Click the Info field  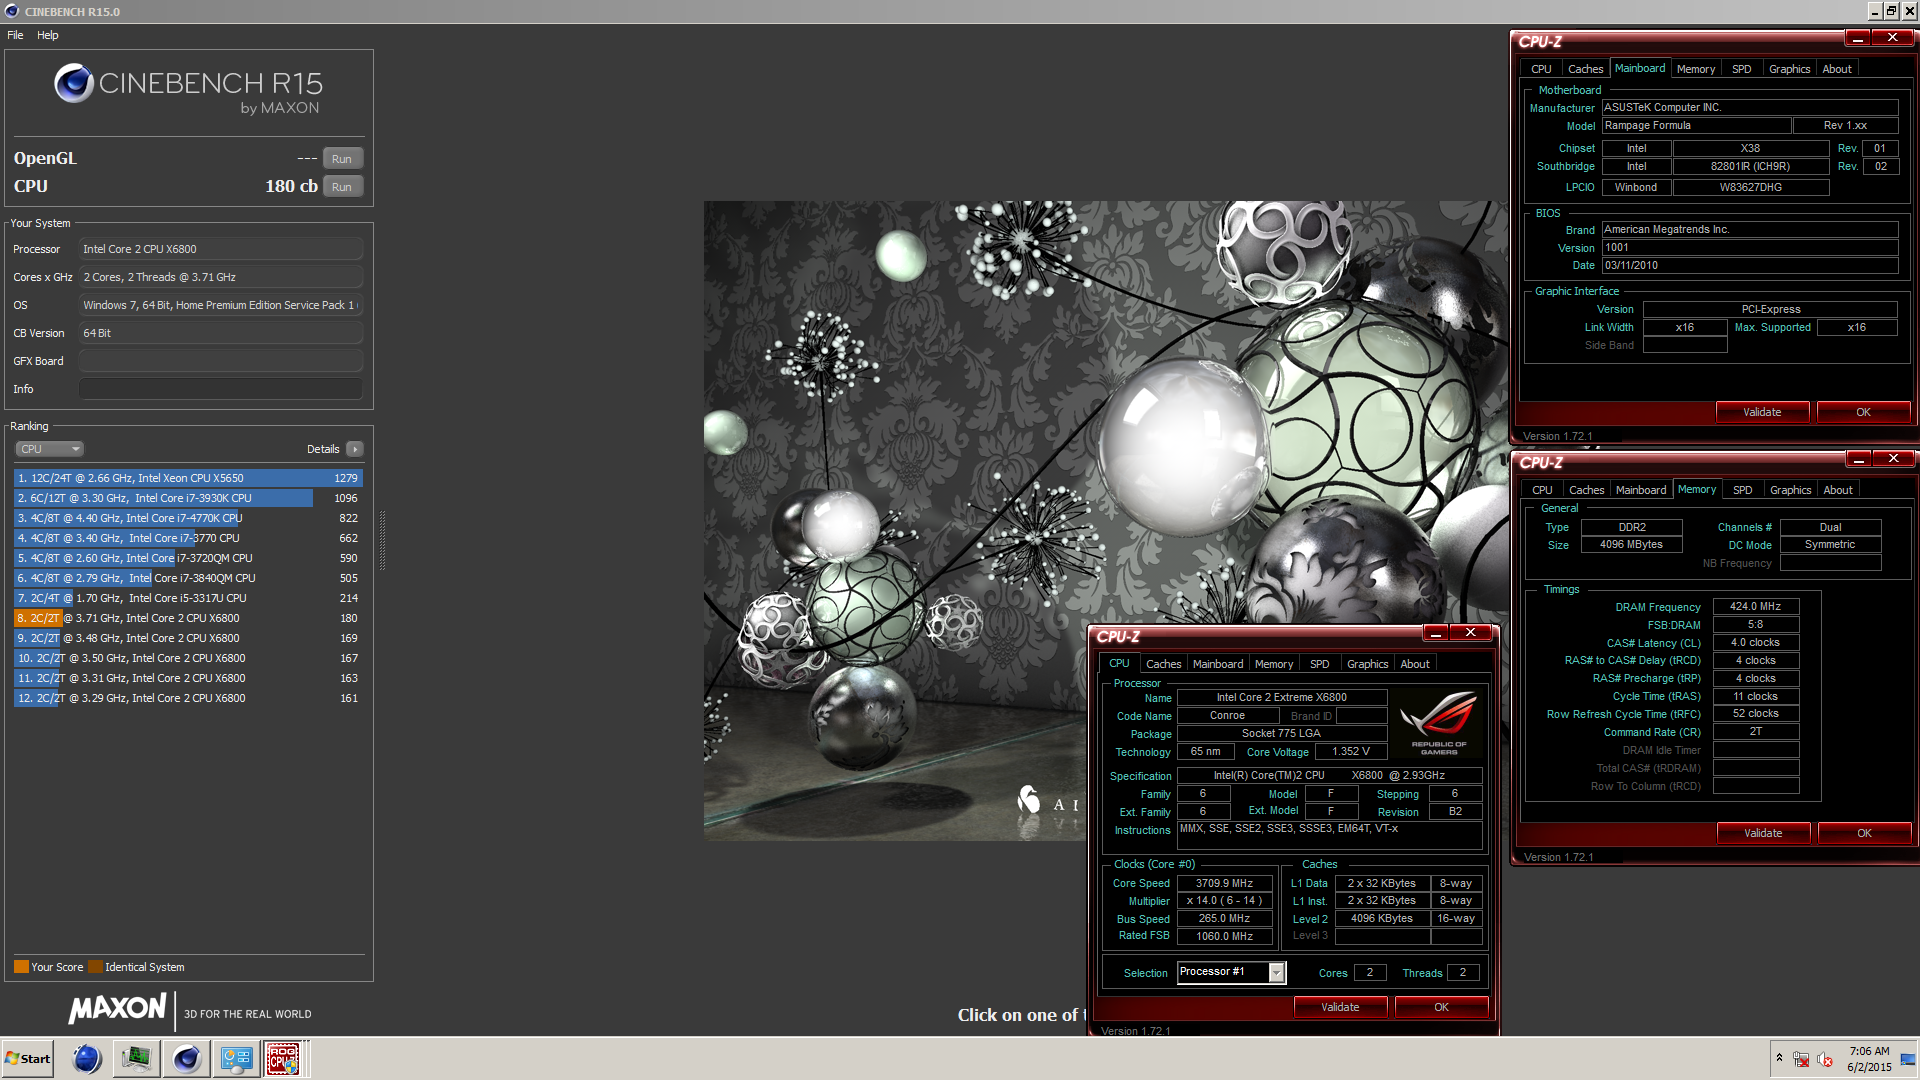pyautogui.click(x=220, y=389)
